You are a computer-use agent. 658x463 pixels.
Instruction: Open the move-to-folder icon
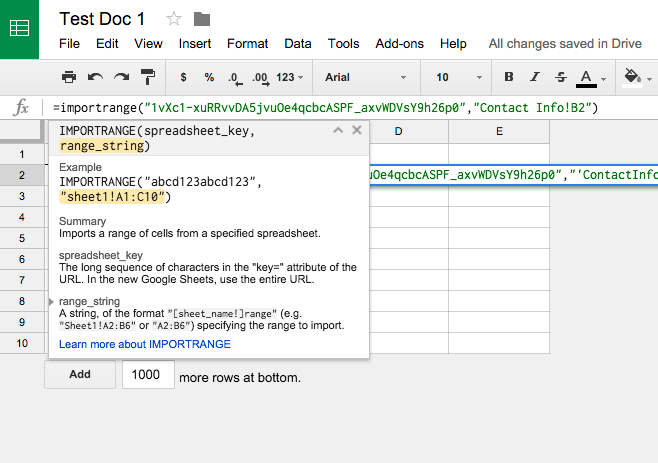click(202, 19)
